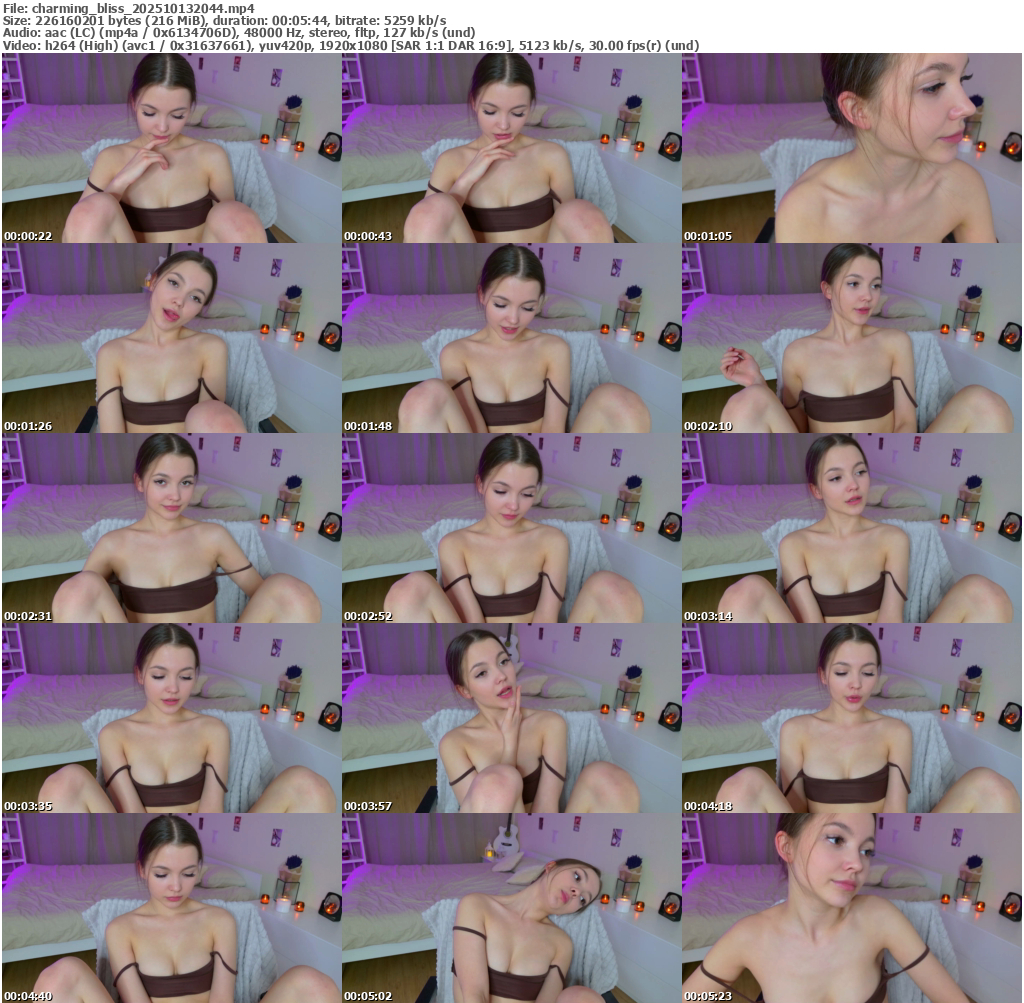
Task: Open the thumbnail stamped 00:02:31
Action: pyautogui.click(x=171, y=528)
